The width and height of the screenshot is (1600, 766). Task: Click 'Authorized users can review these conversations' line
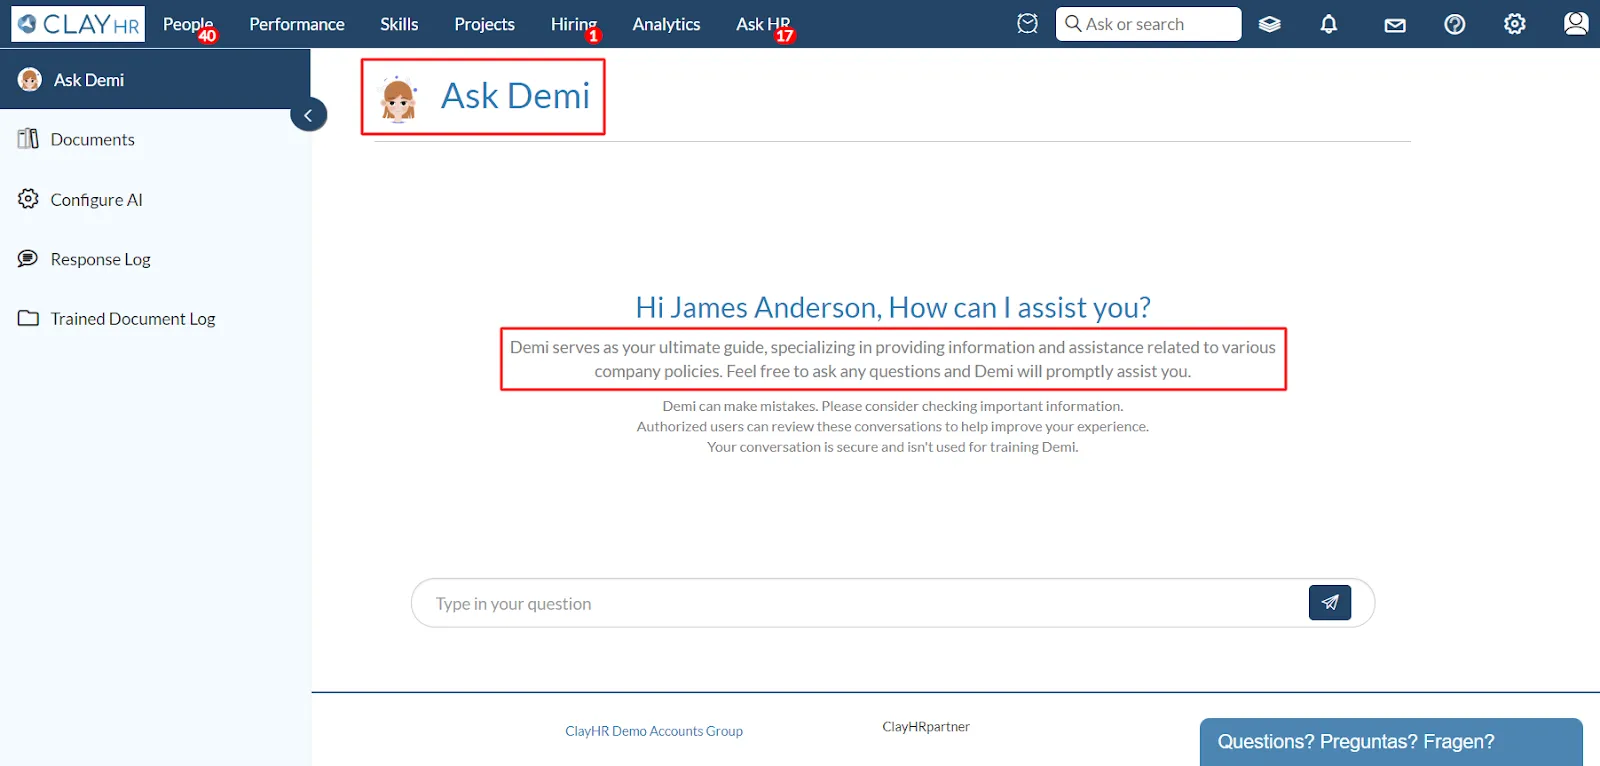[x=893, y=426]
